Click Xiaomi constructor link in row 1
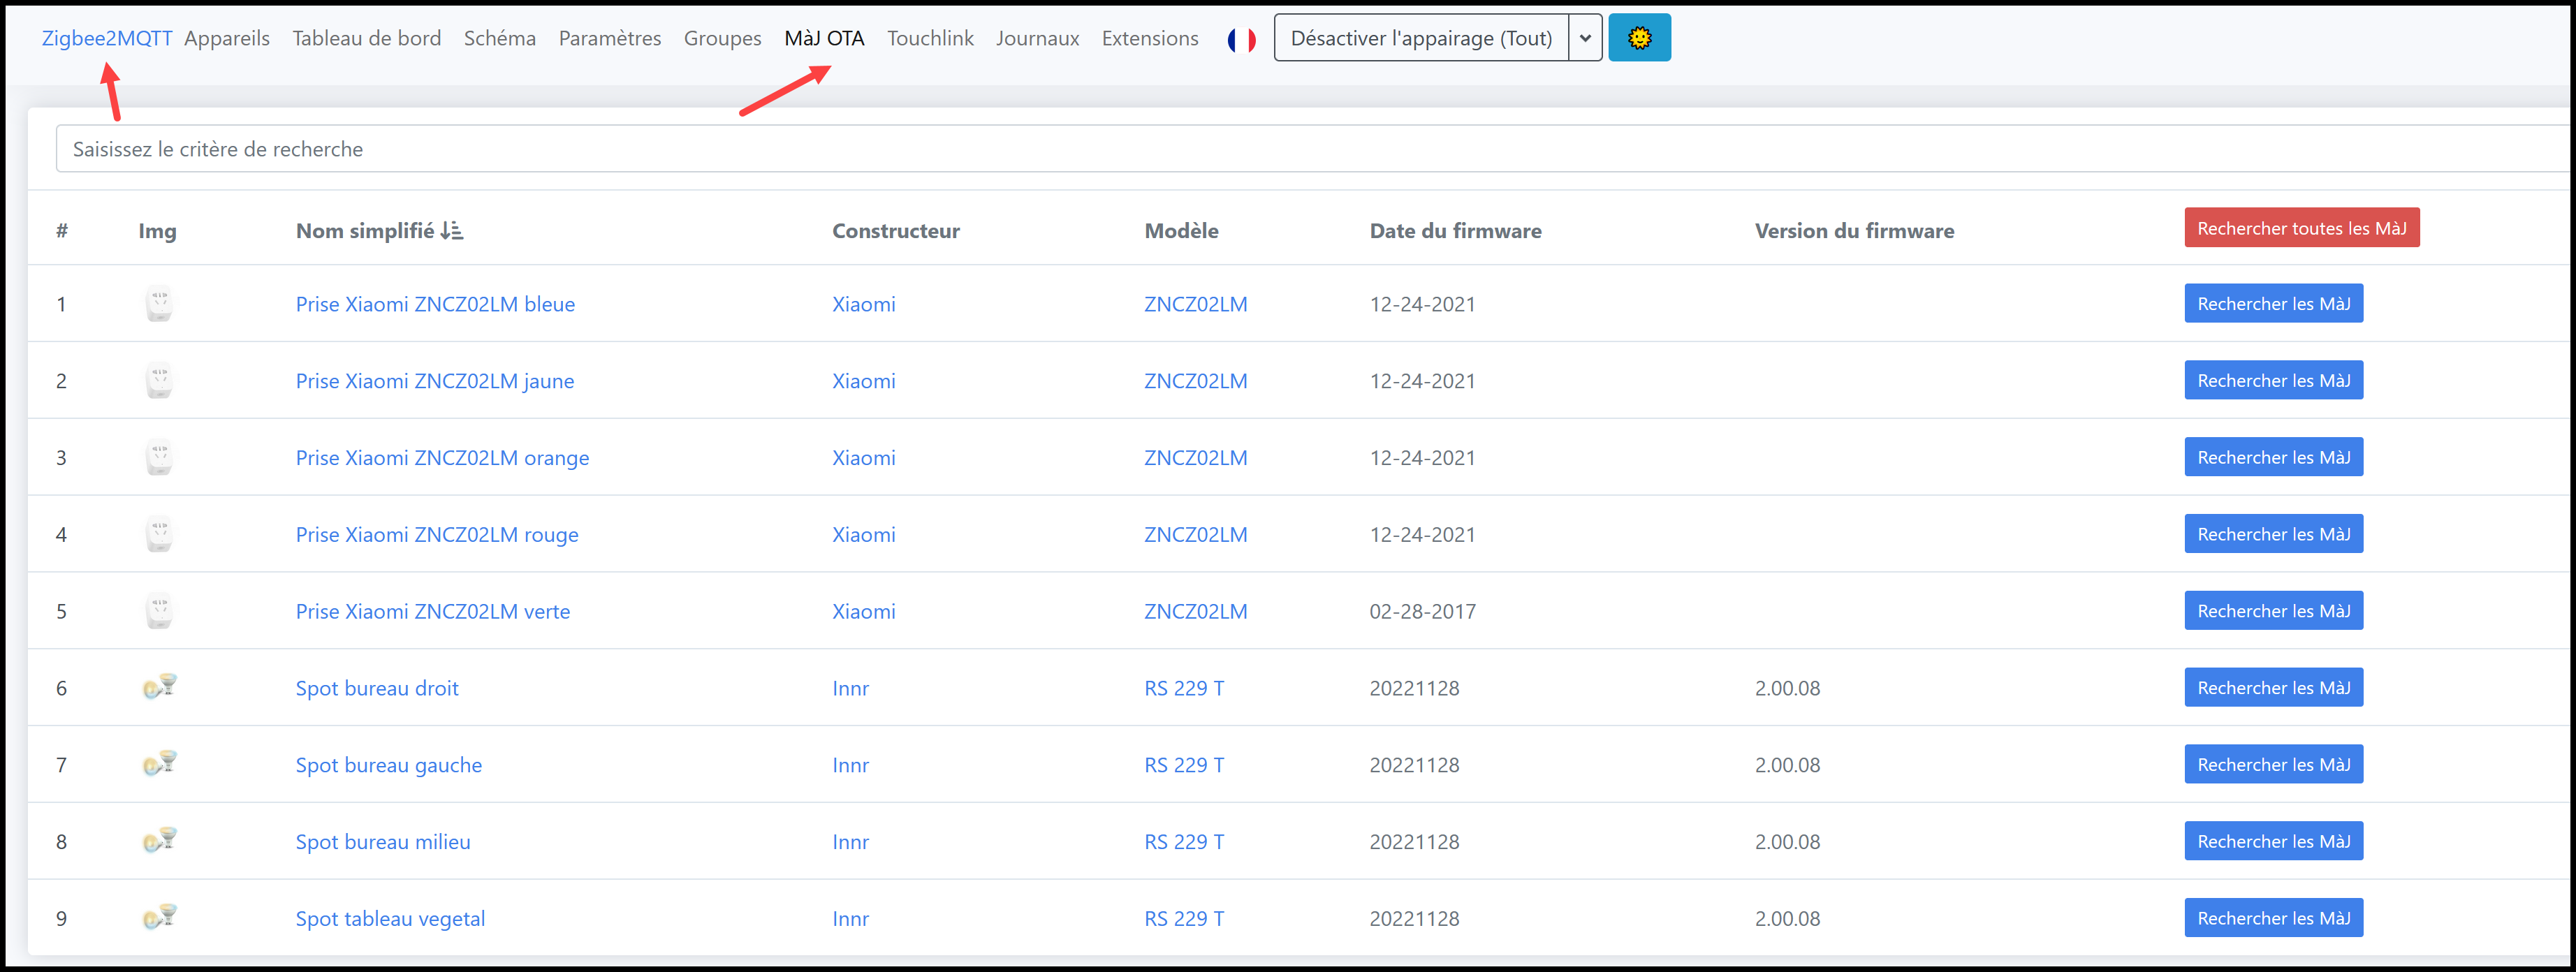 (864, 304)
